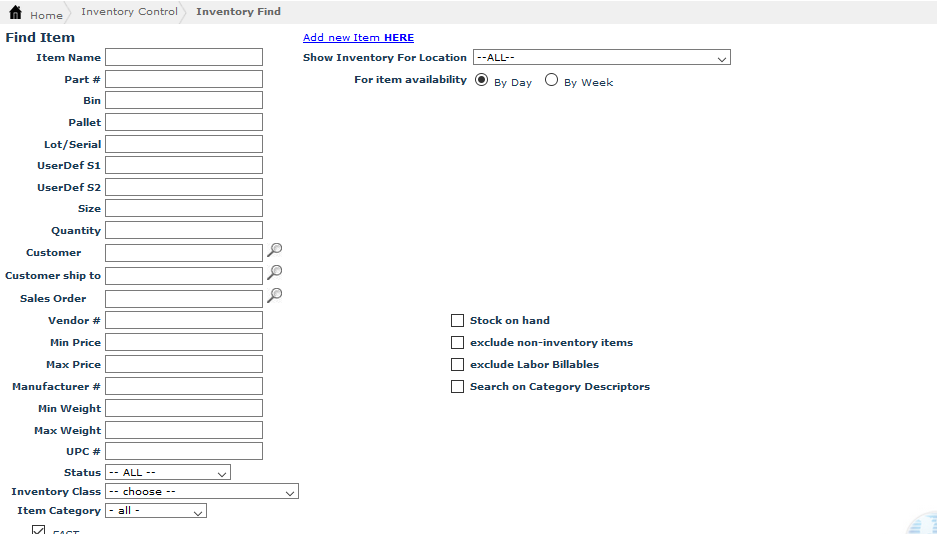Open the Status dropdown
Viewport: 937px width, 534px height.
tap(168, 473)
